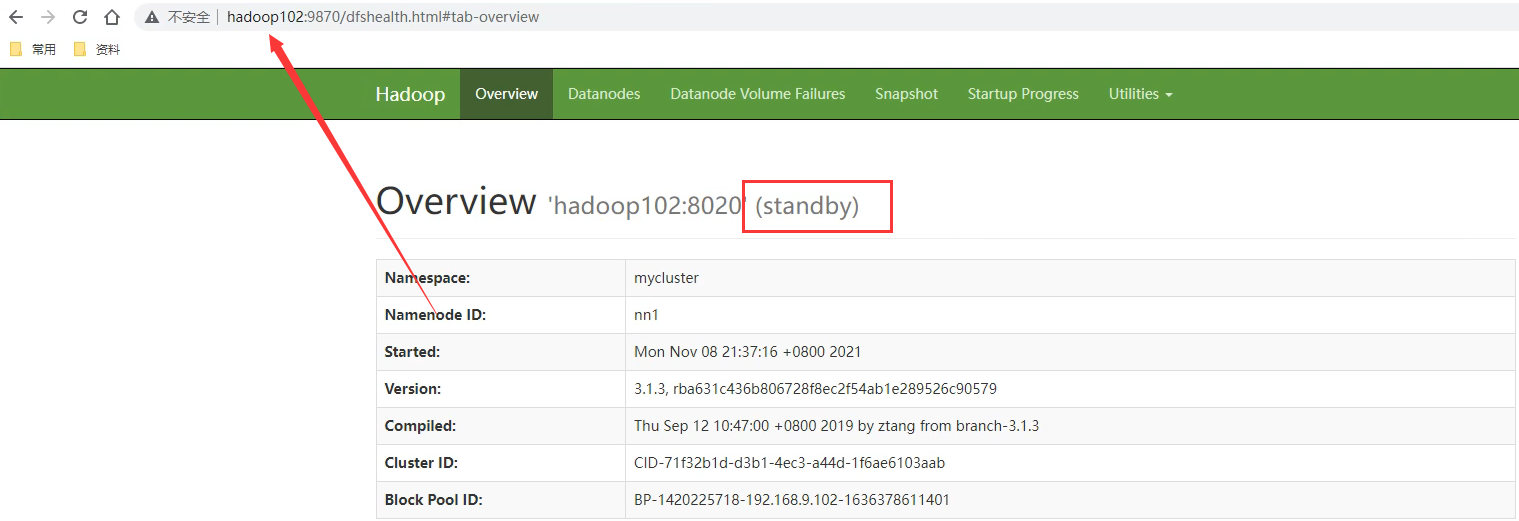
Task: Click the browser back arrow
Action: [x=16, y=17]
